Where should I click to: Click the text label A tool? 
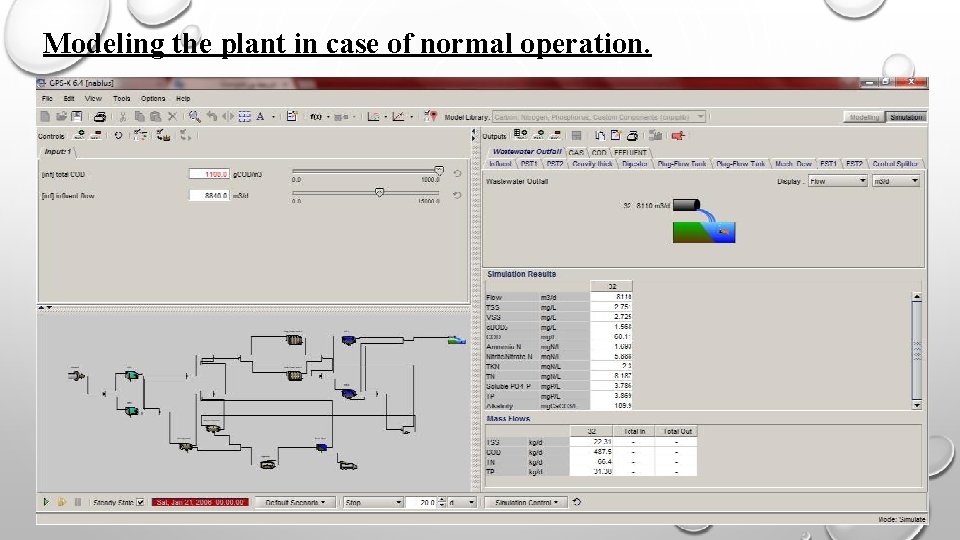click(x=260, y=116)
